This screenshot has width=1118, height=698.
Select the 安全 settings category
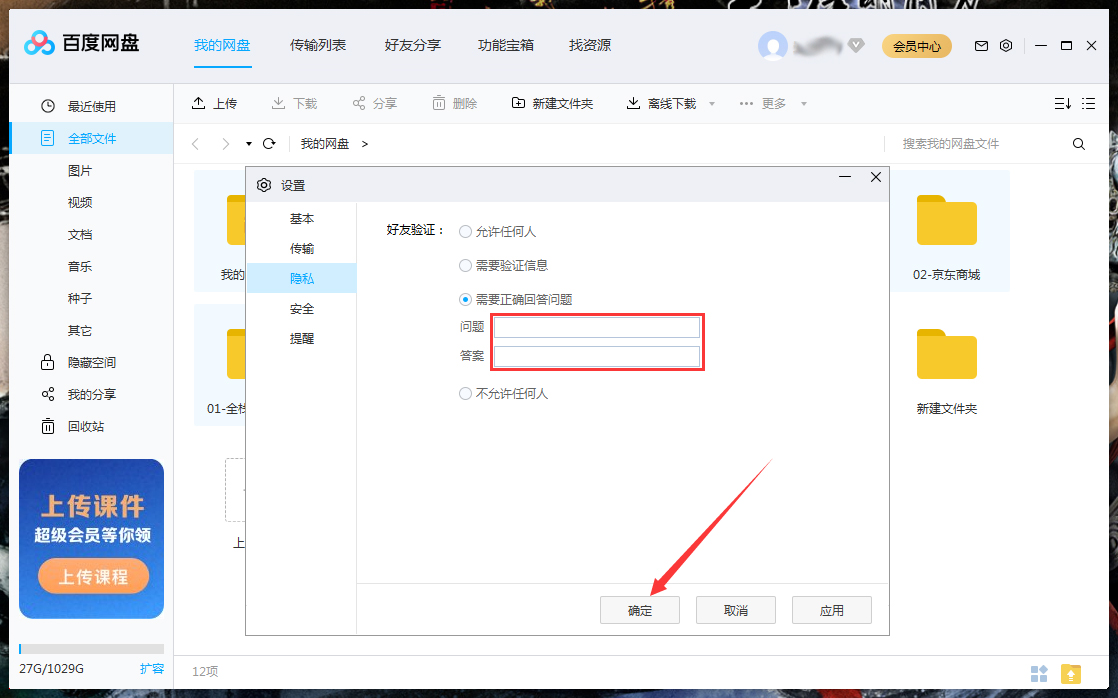(302, 308)
